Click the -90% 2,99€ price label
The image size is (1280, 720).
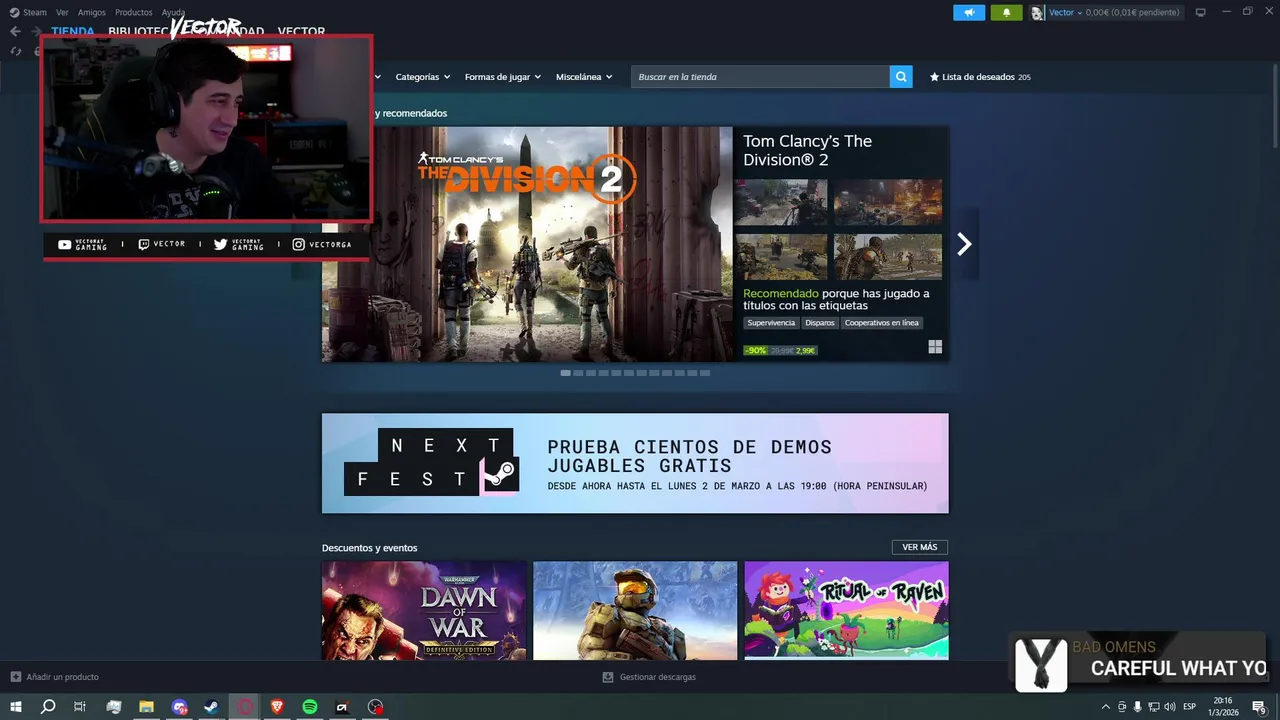coord(780,350)
